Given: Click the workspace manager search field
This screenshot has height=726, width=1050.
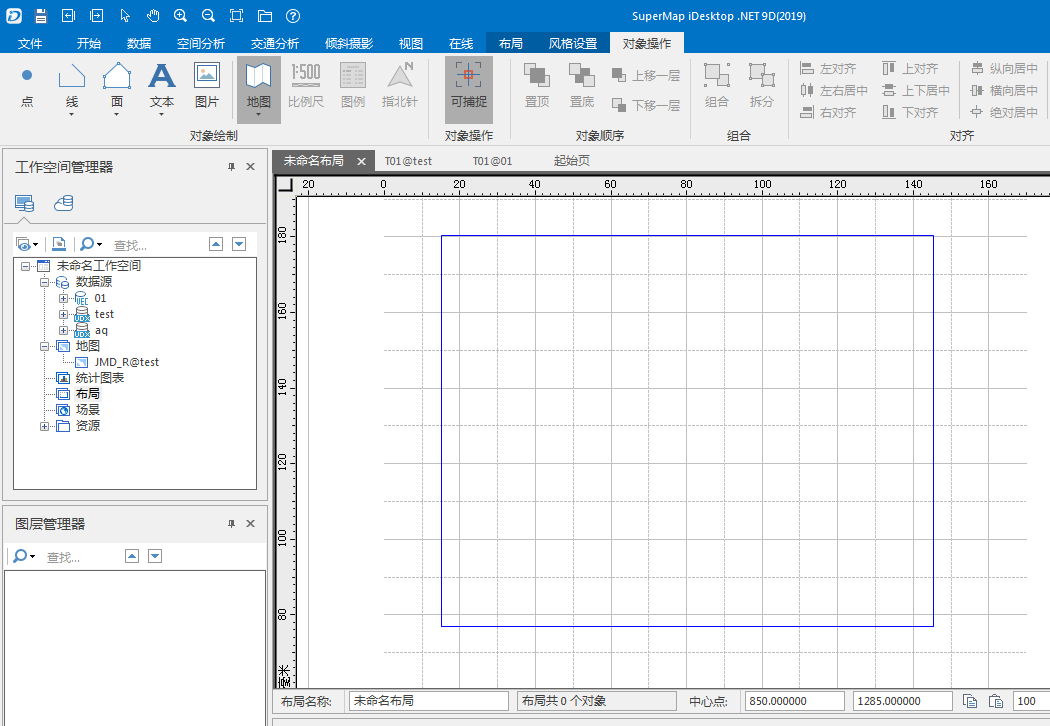Looking at the screenshot, I should tap(155, 245).
